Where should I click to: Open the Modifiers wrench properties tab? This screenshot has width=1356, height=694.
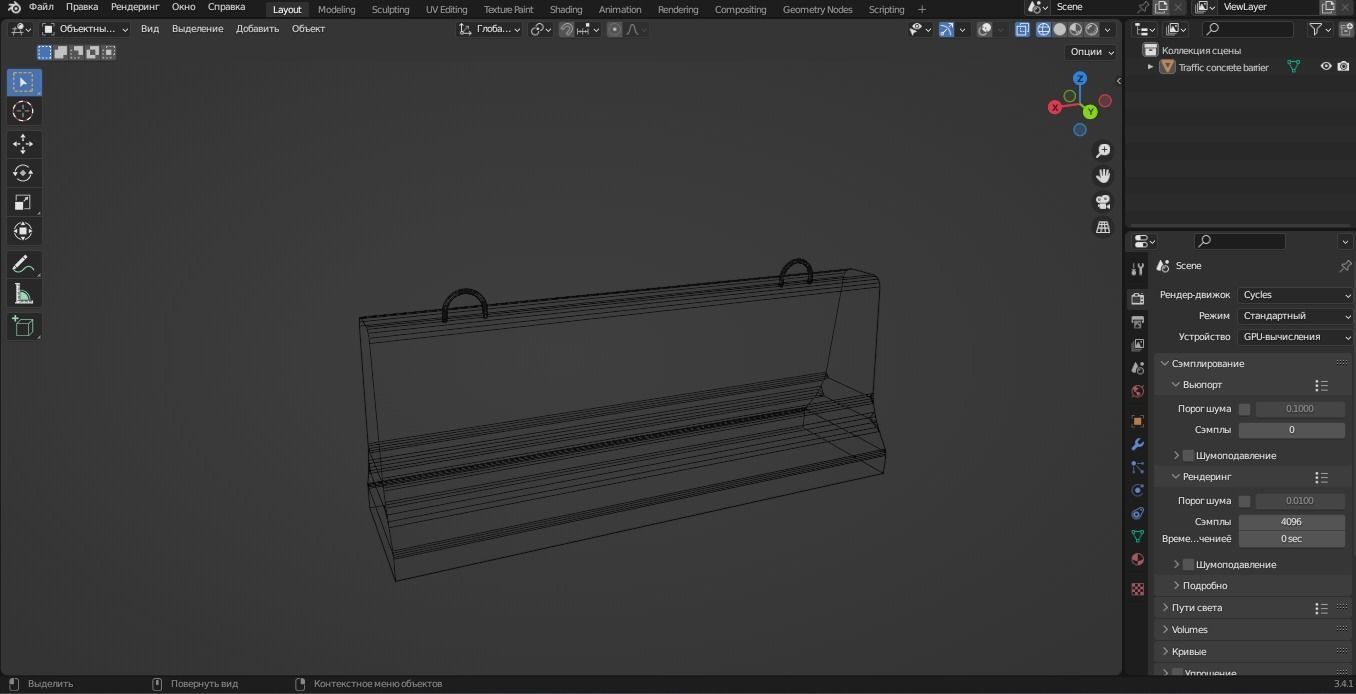coord(1137,444)
